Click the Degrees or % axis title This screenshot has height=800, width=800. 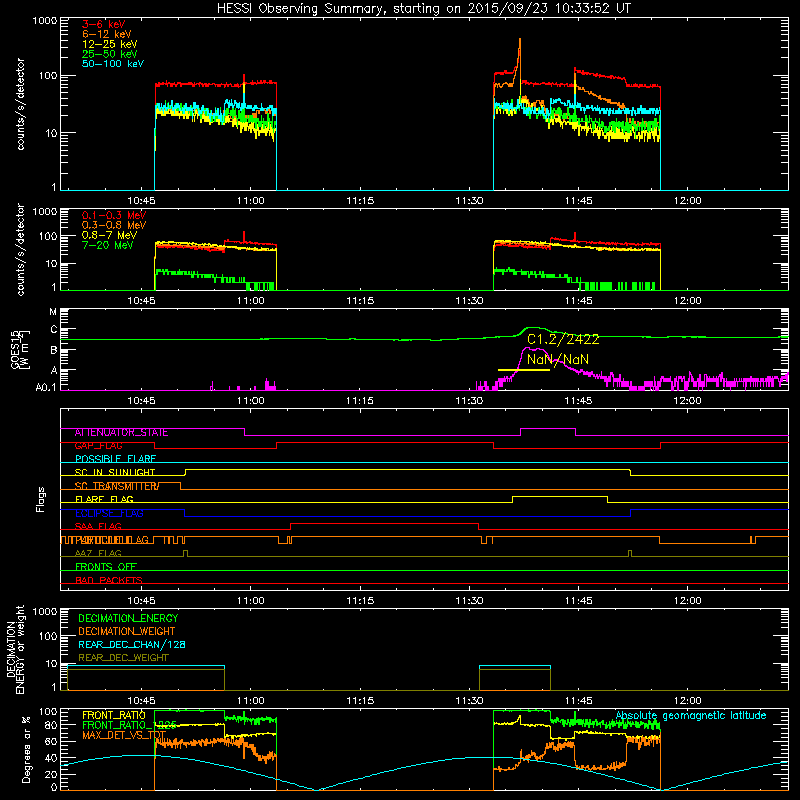pyautogui.click(x=26, y=749)
